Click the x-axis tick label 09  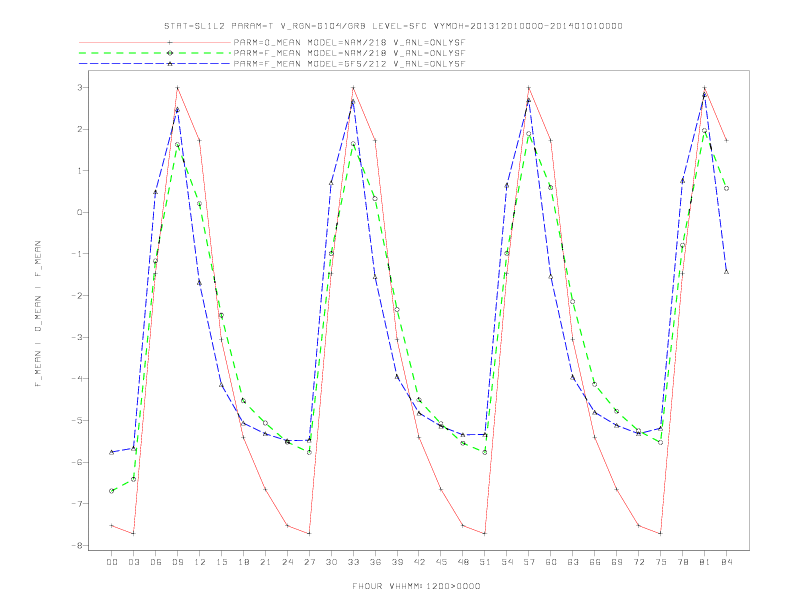coord(177,562)
